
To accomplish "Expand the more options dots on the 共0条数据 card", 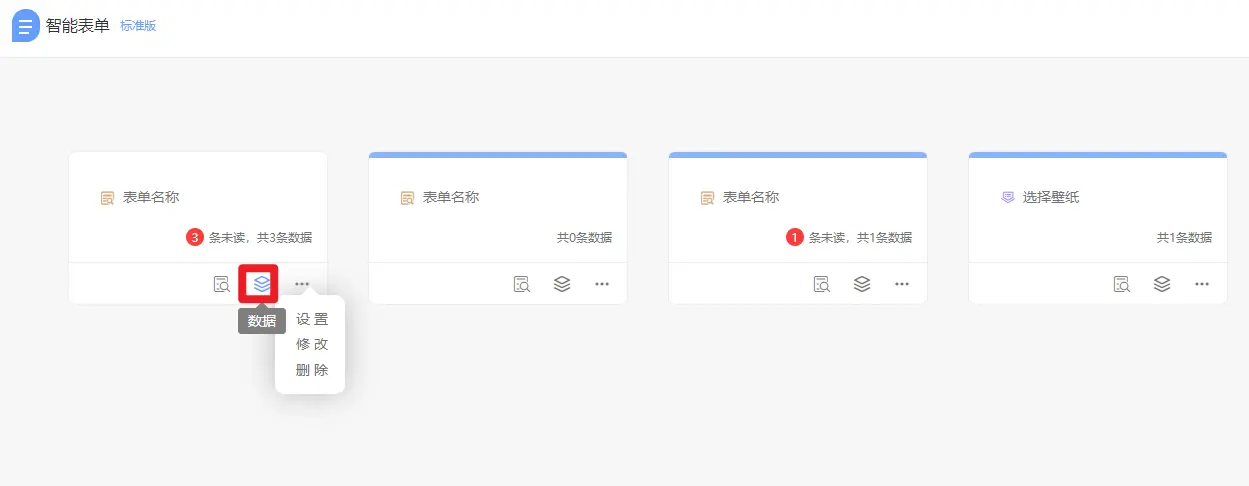I will tap(602, 284).
